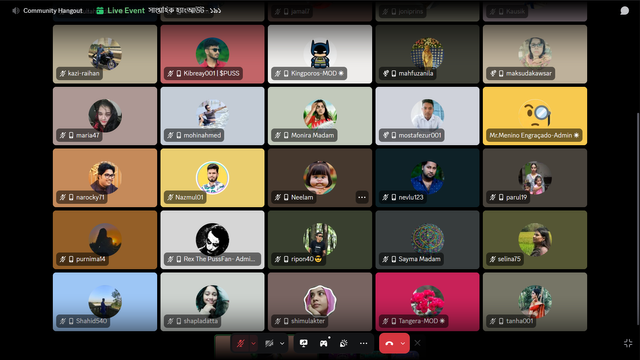Screen dimensions: 640x360
Task: Click the mahfuzanila name label
Action: coord(416,73)
